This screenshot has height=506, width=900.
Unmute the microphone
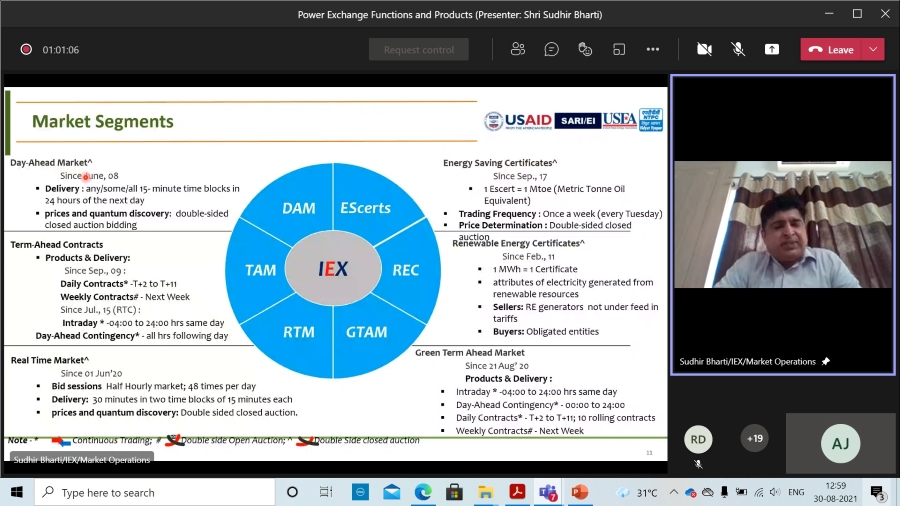(x=738, y=49)
